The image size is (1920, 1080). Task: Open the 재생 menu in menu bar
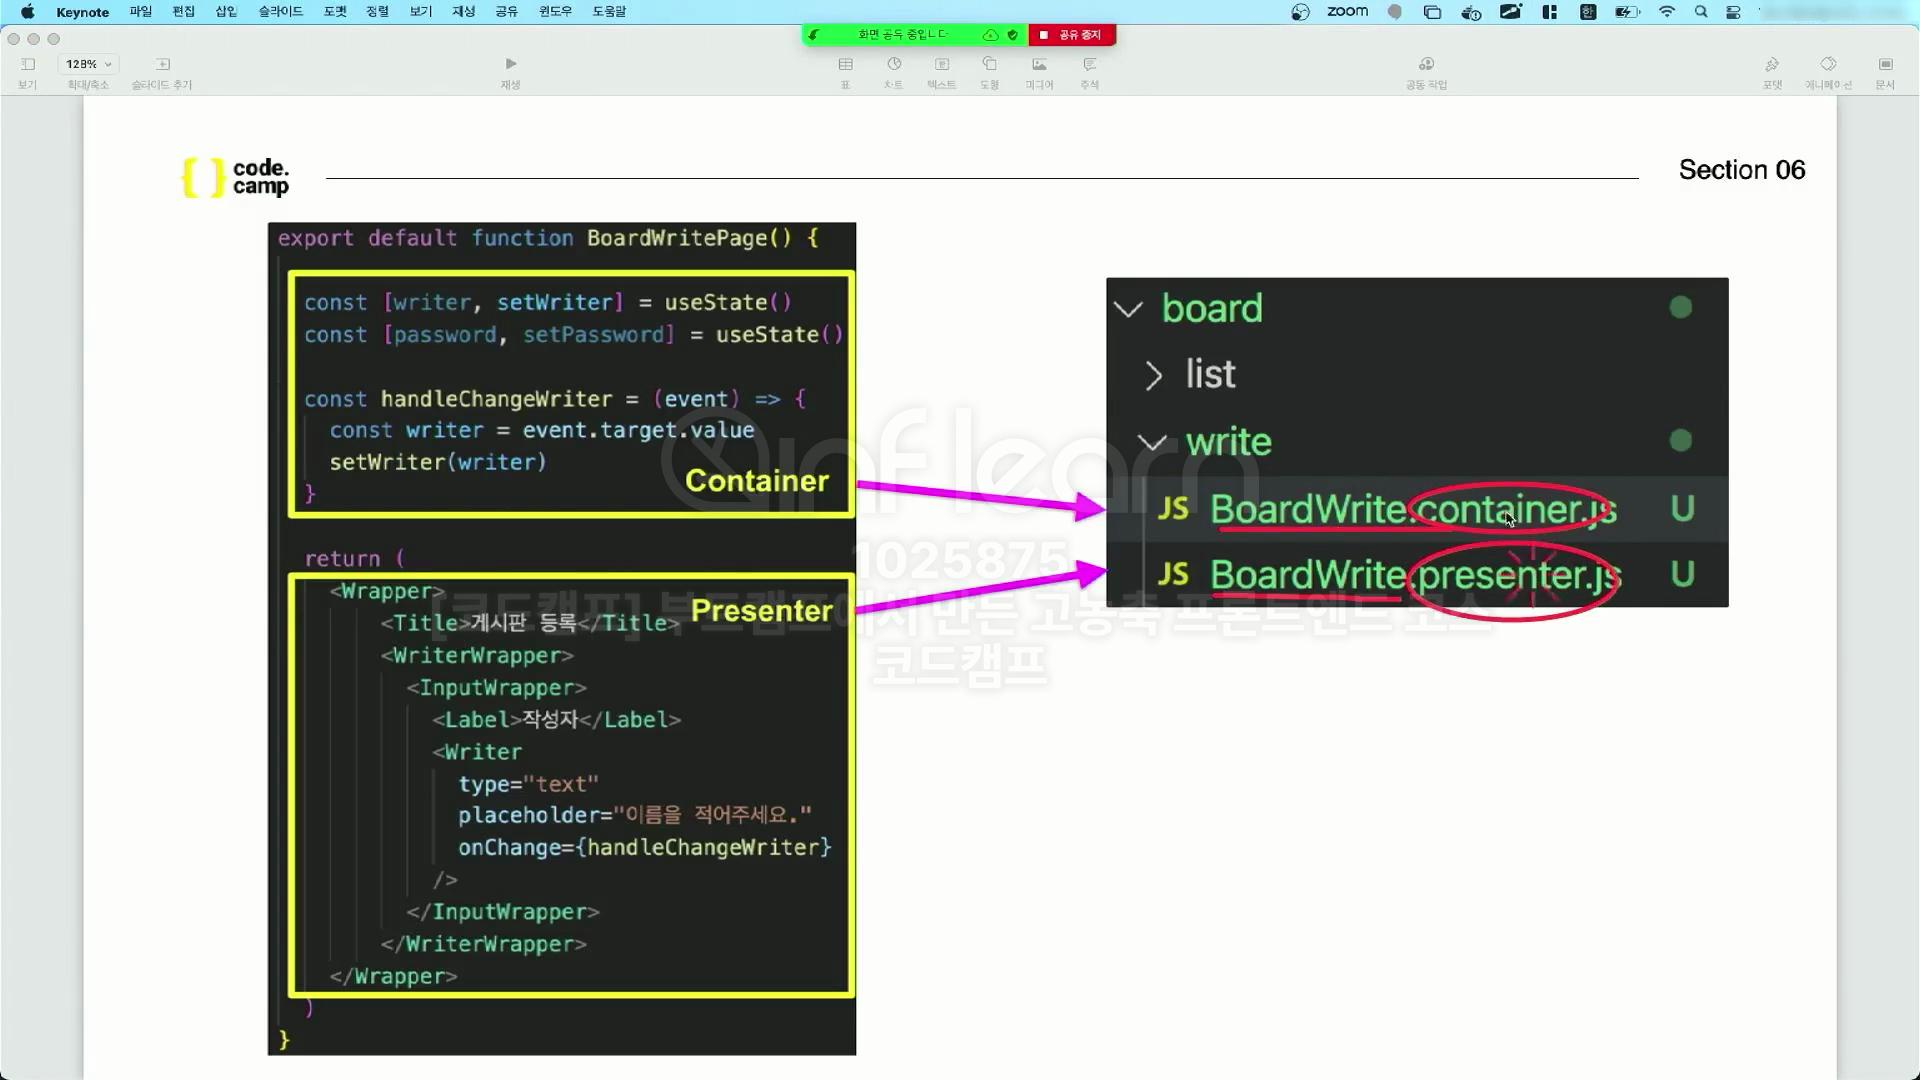coord(463,12)
